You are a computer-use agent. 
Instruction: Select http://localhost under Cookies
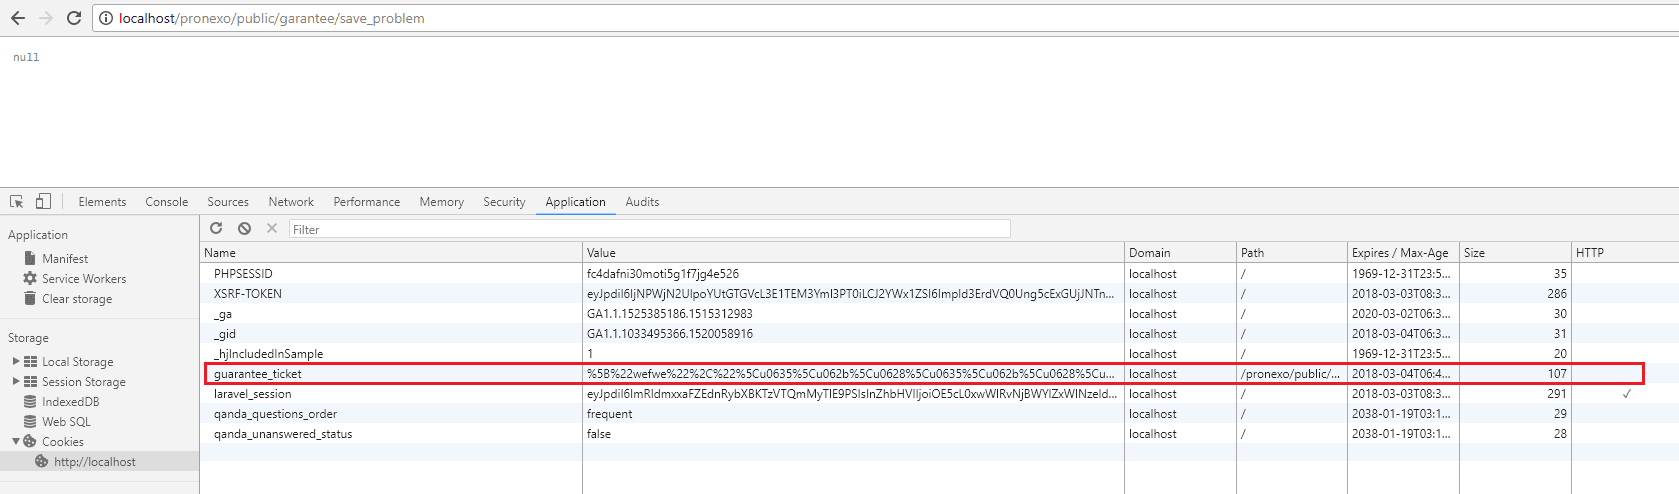[x=95, y=462]
